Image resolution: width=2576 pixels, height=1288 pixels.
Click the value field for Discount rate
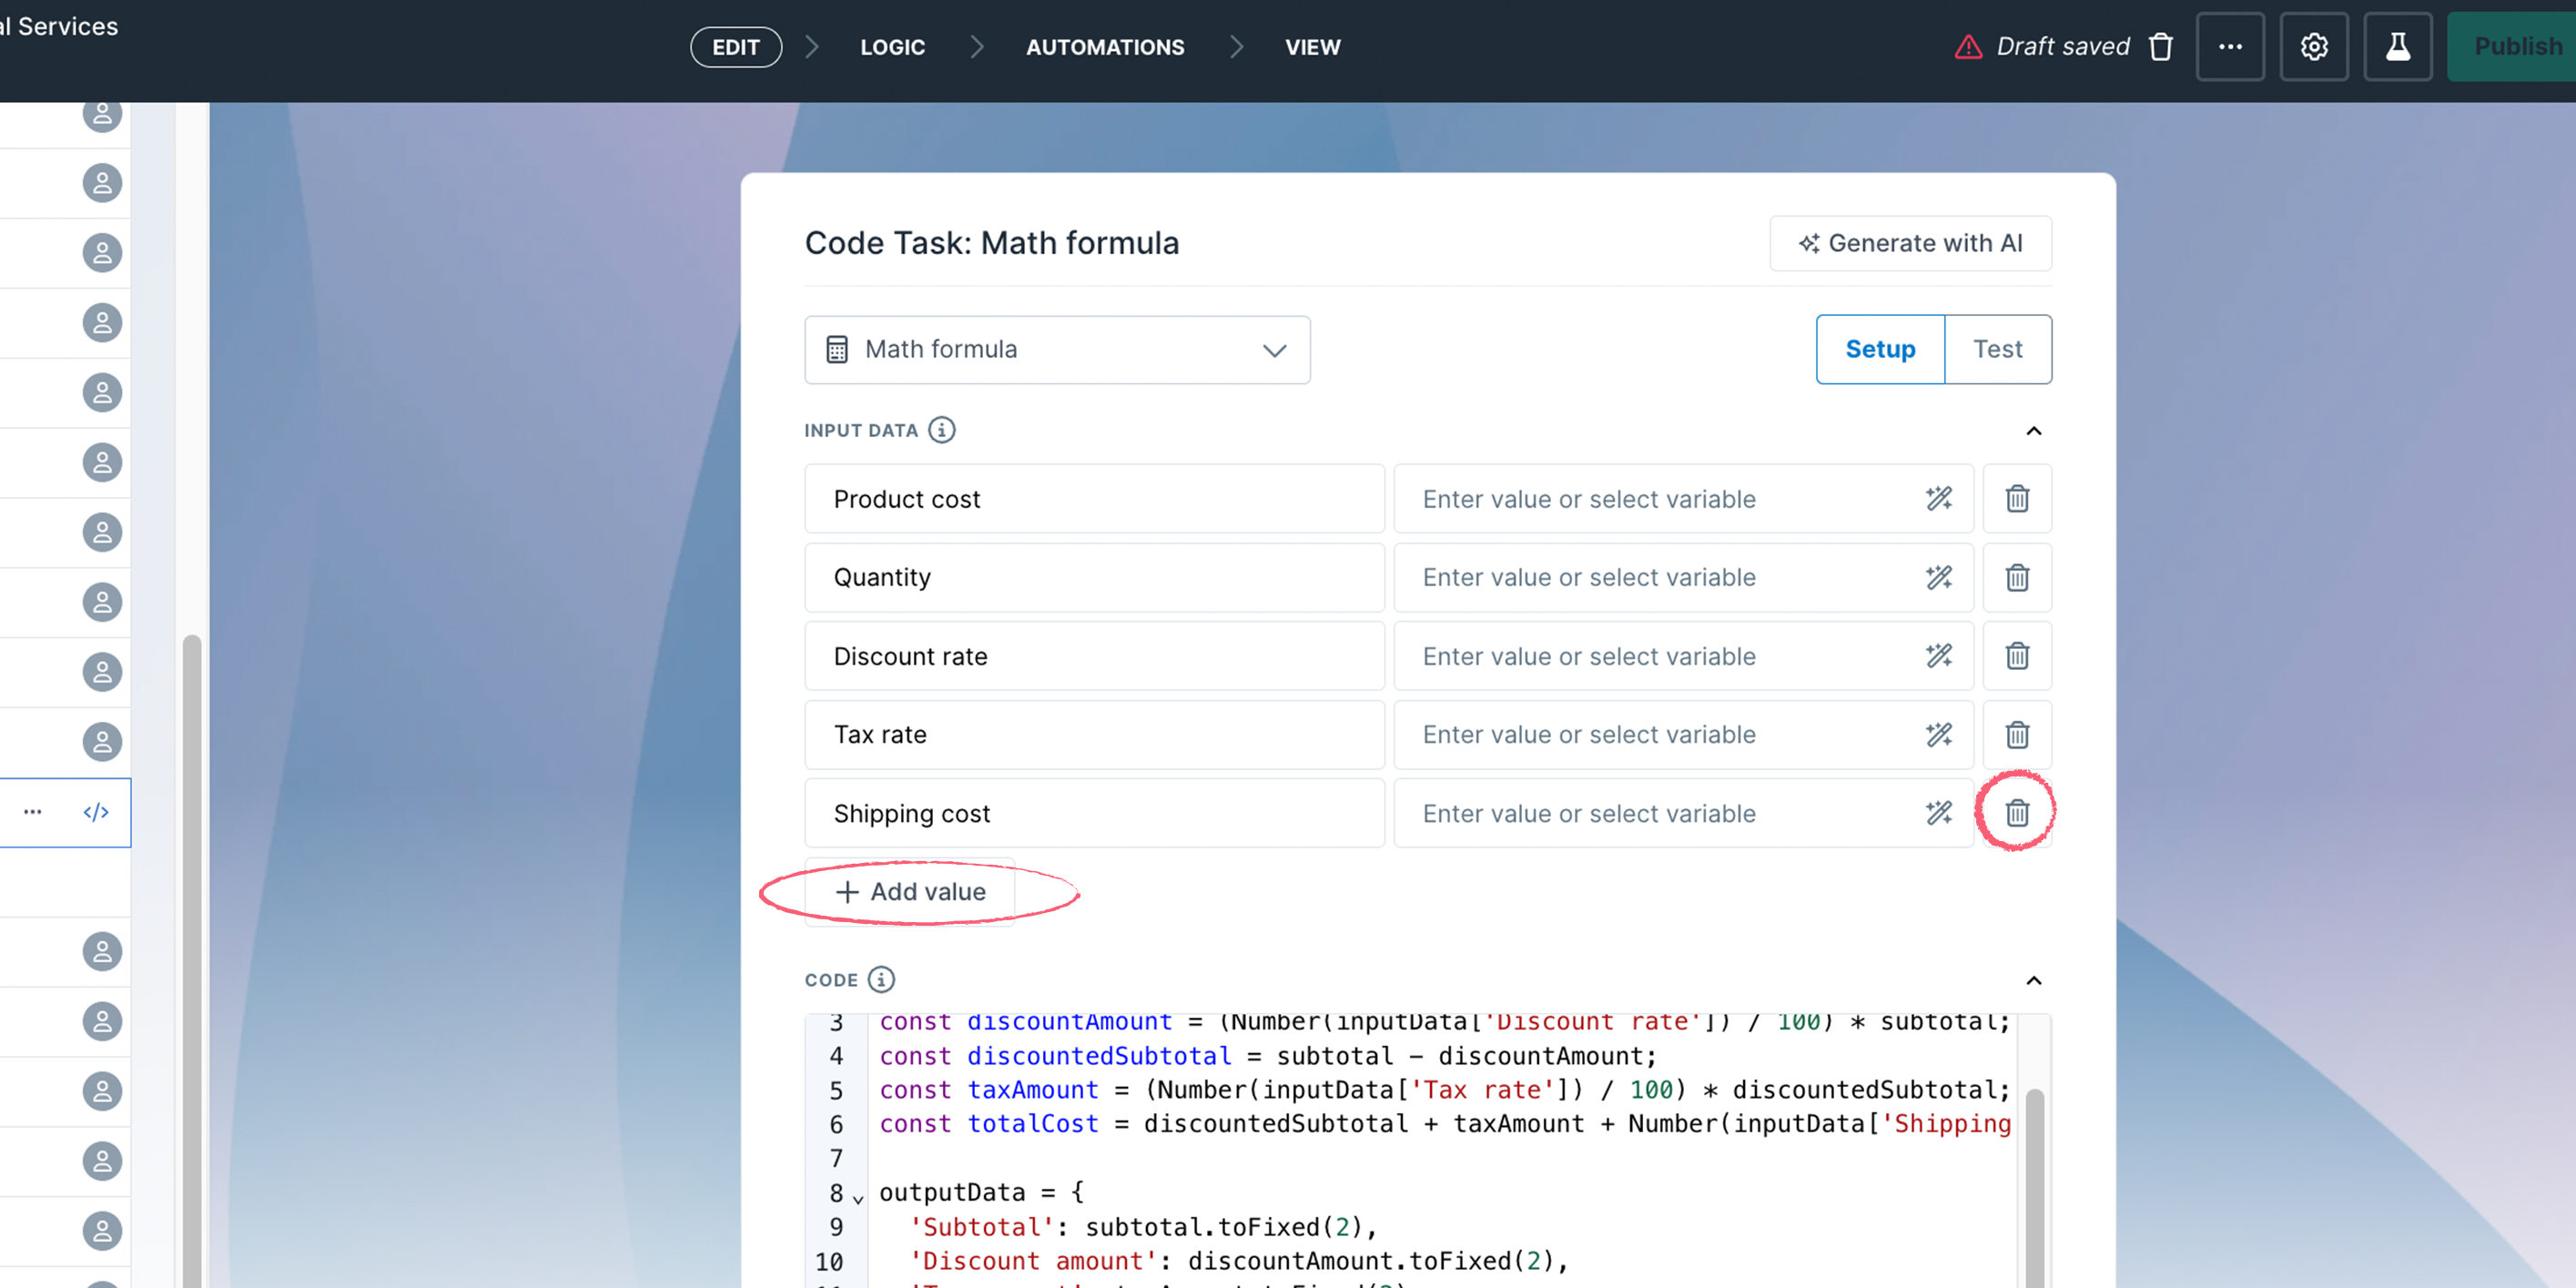tap(1683, 656)
